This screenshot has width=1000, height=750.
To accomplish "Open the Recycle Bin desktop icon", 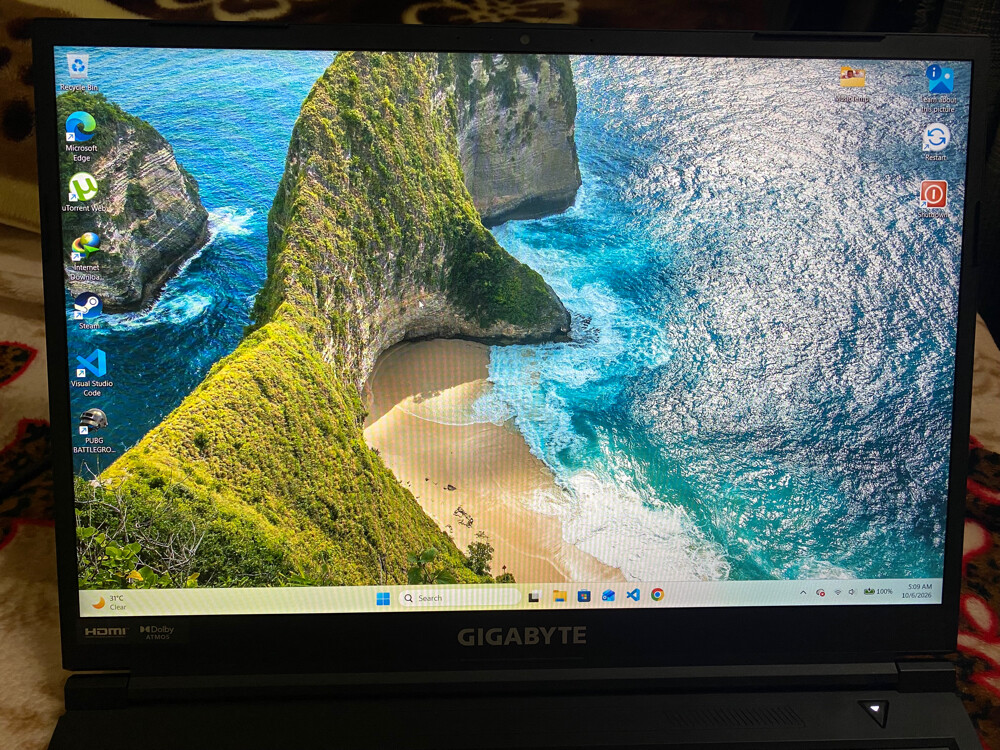I will (x=78, y=73).
